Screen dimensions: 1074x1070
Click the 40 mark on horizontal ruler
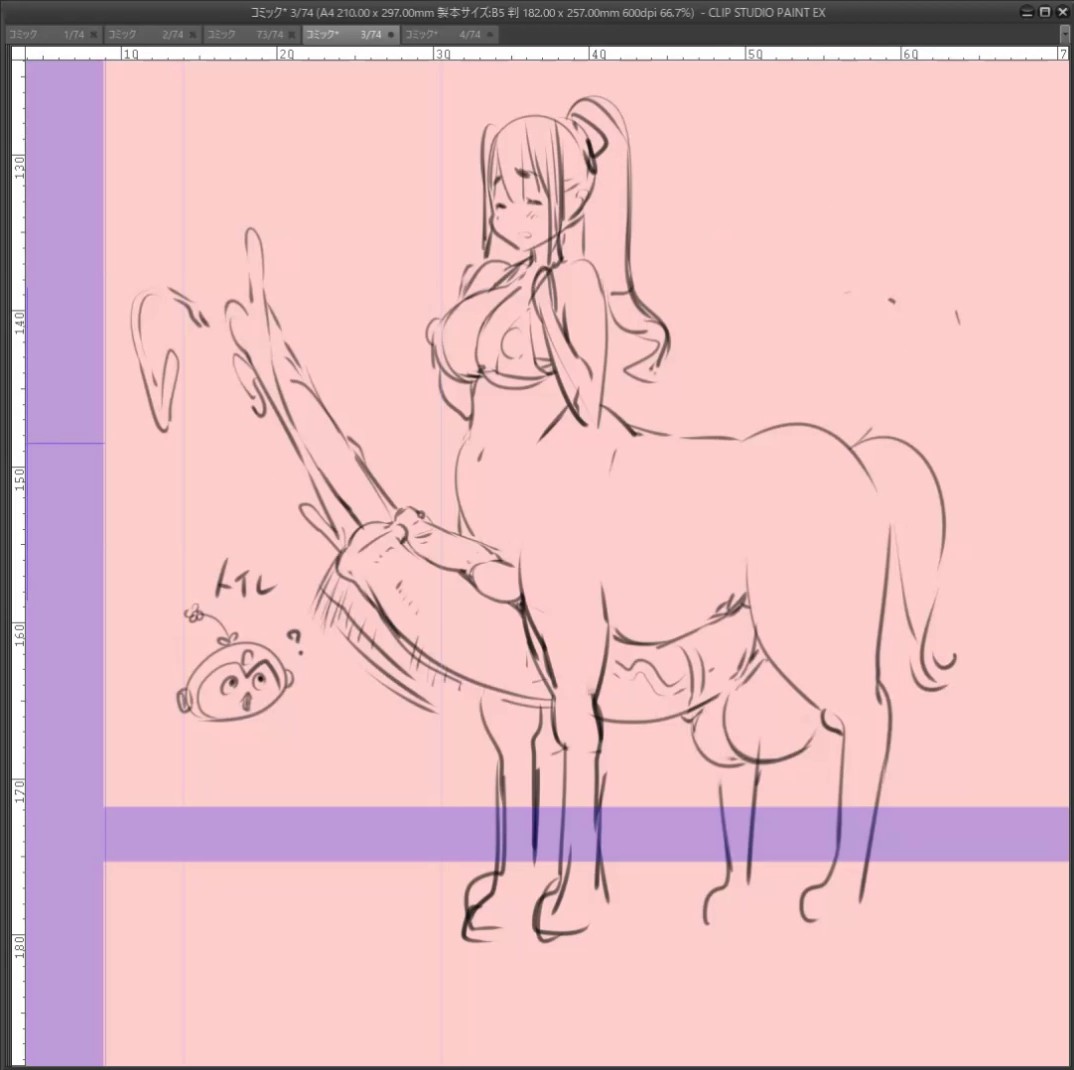click(x=599, y=53)
